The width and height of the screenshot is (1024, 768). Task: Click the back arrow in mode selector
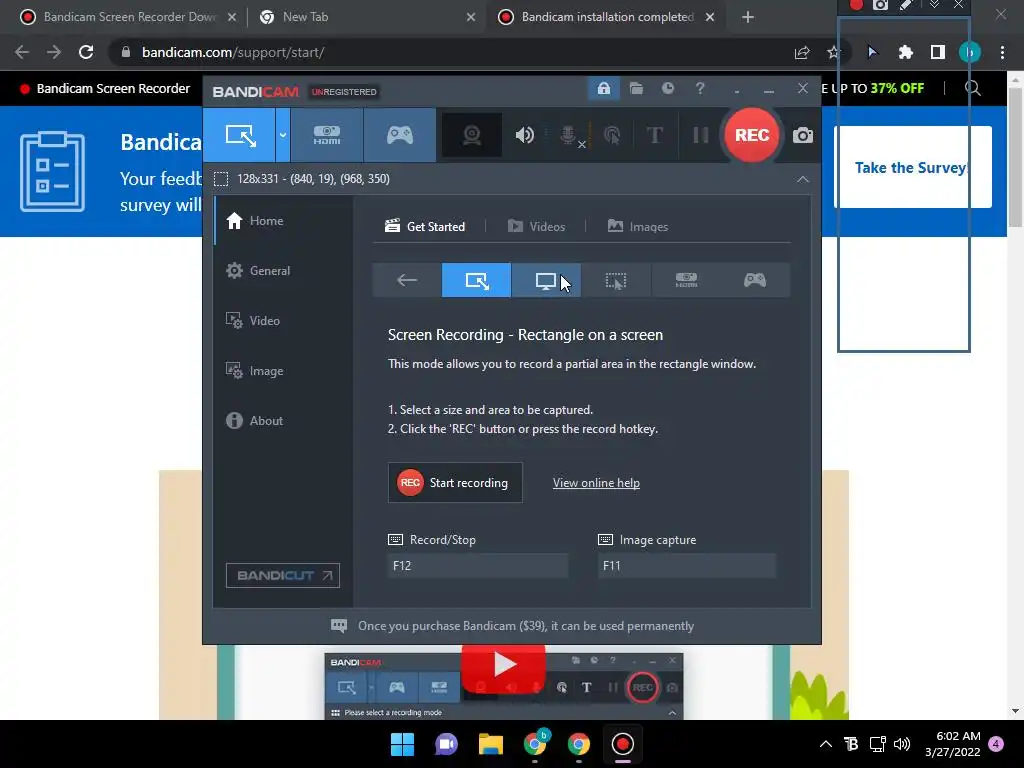(x=407, y=280)
